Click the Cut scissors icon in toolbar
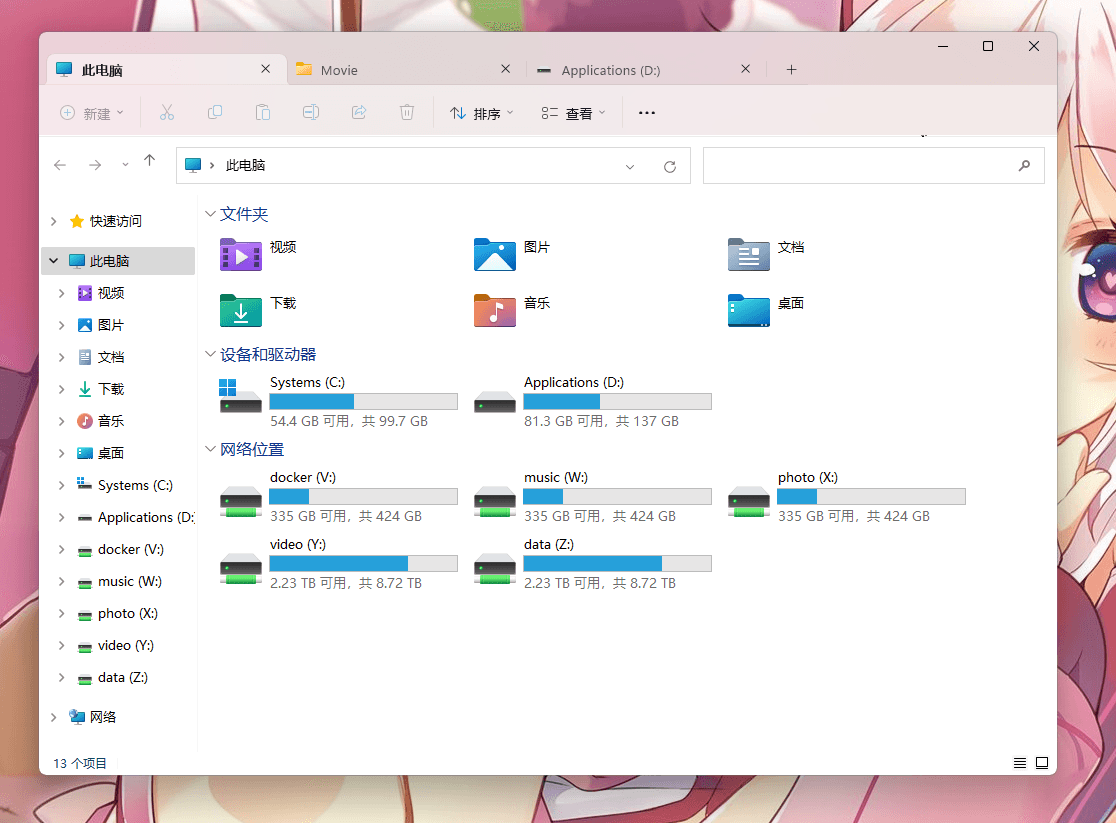This screenshot has height=823, width=1116. [167, 113]
